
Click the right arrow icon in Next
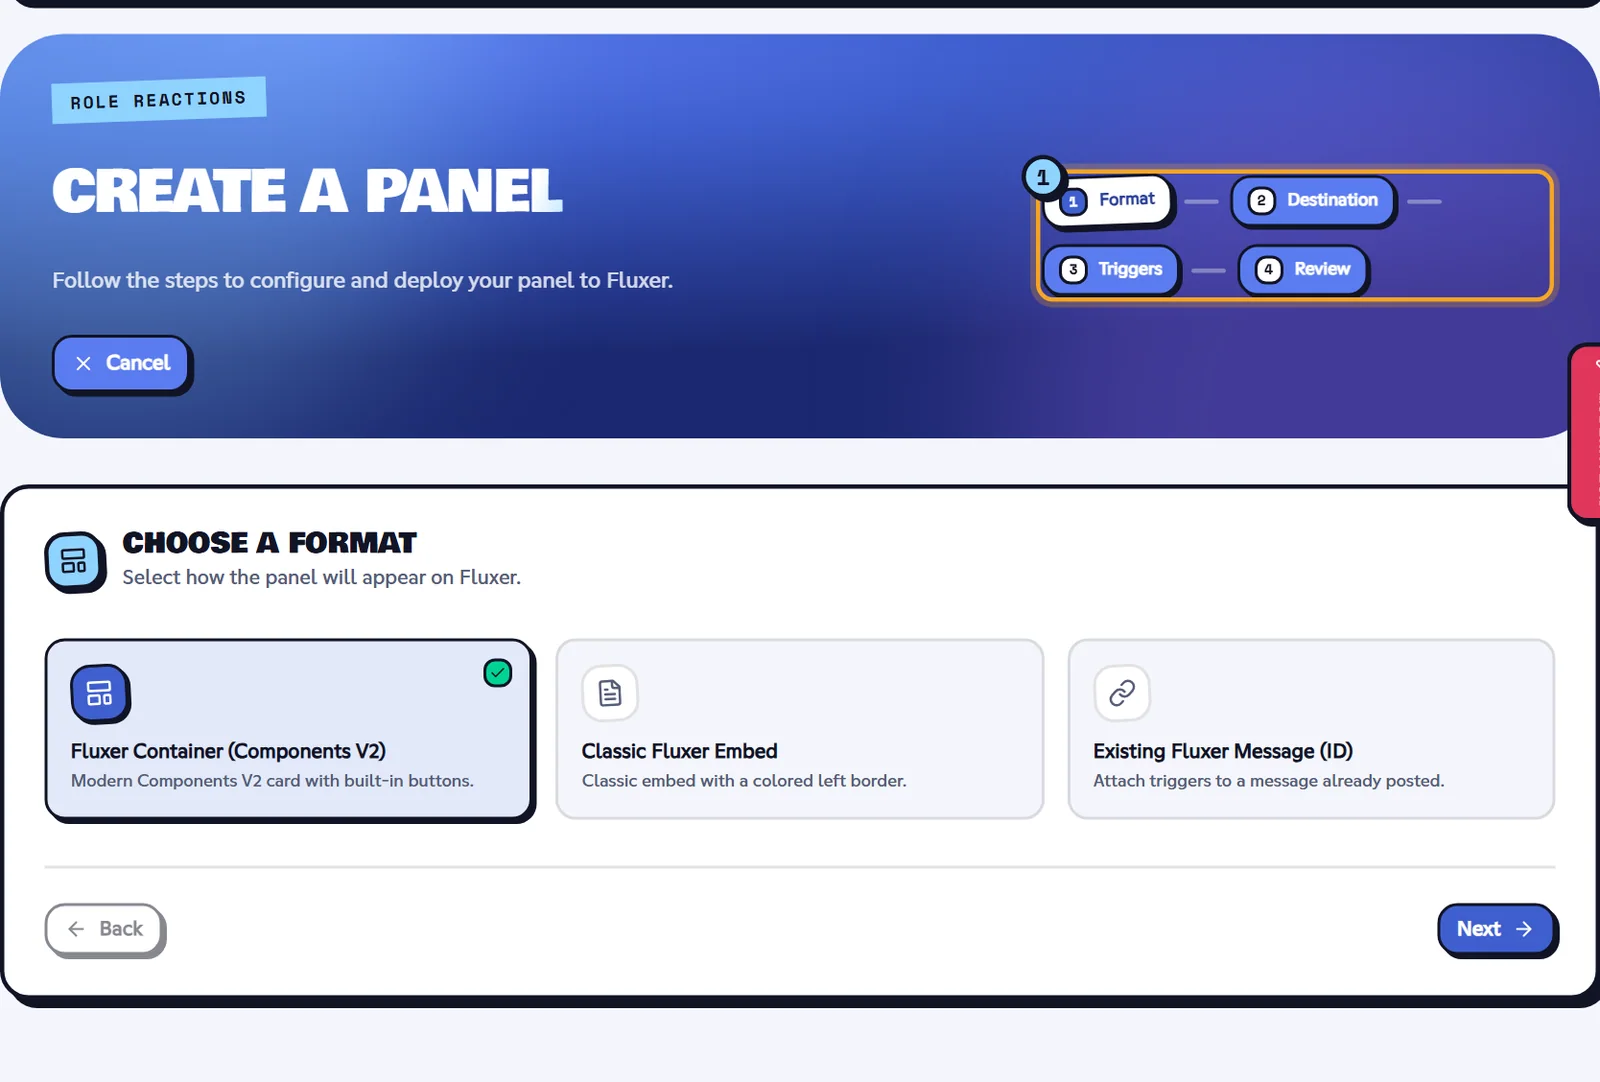pos(1524,929)
